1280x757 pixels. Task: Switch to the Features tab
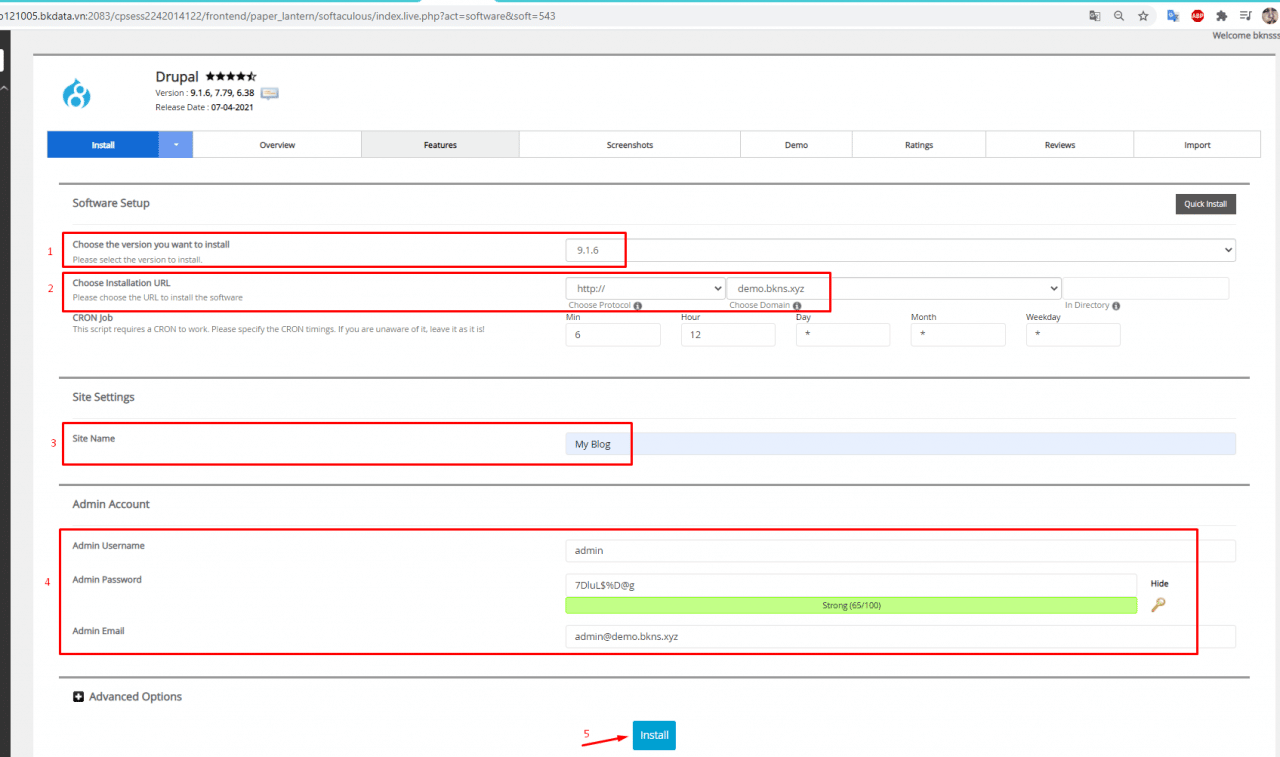coord(440,145)
